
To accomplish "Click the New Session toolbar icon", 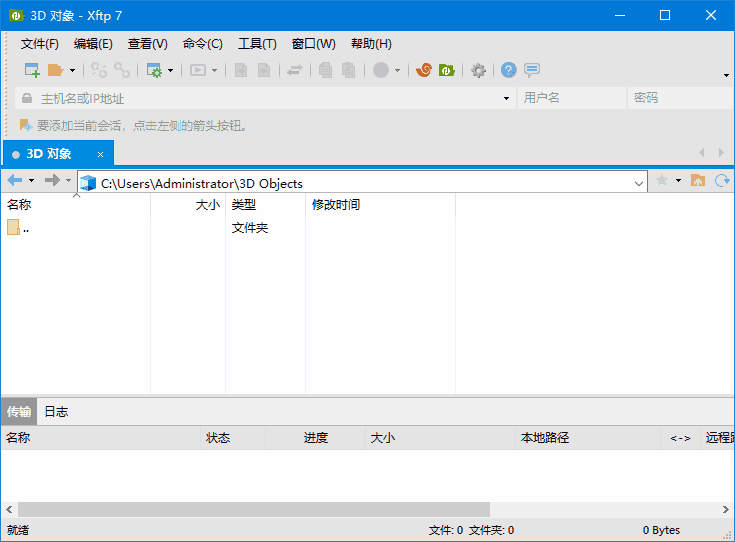I will tap(32, 70).
